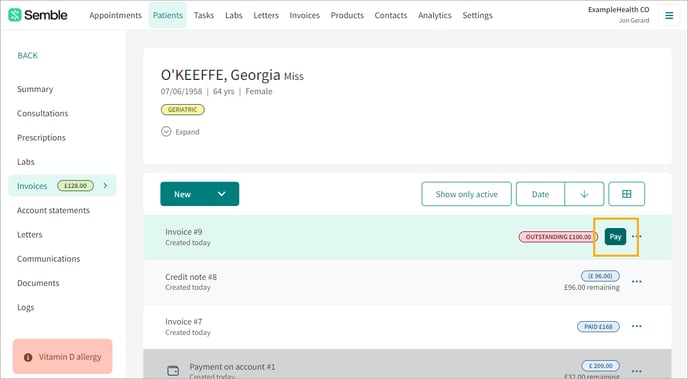Click the sort direction arrow icon
The width and height of the screenshot is (688, 379).
pos(584,194)
